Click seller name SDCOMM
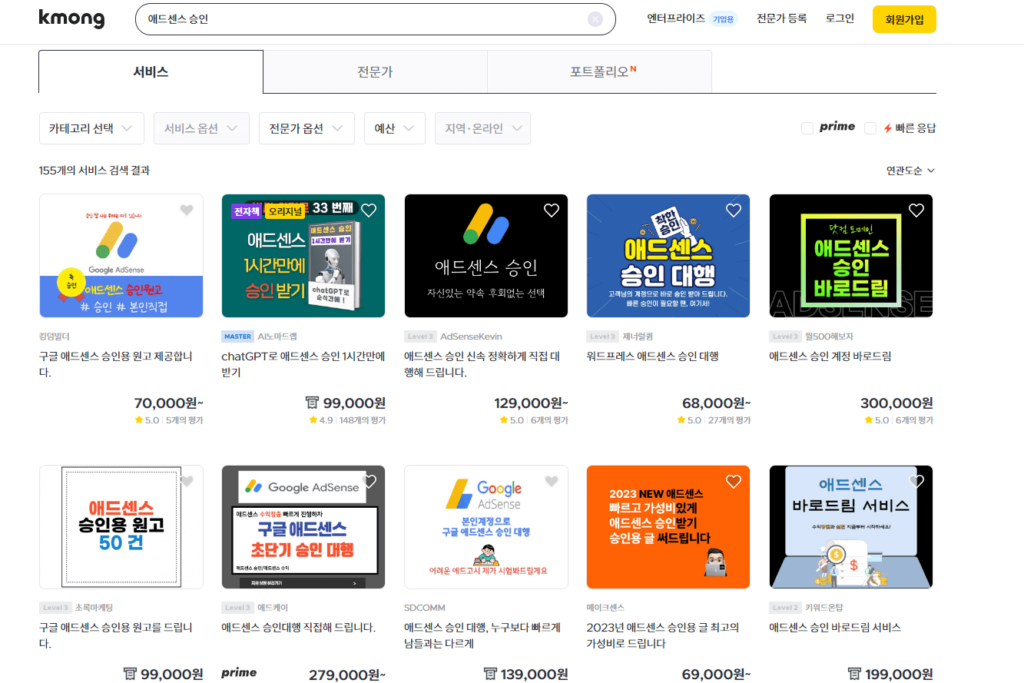Screen dimensions: 1024x683 tap(424, 607)
